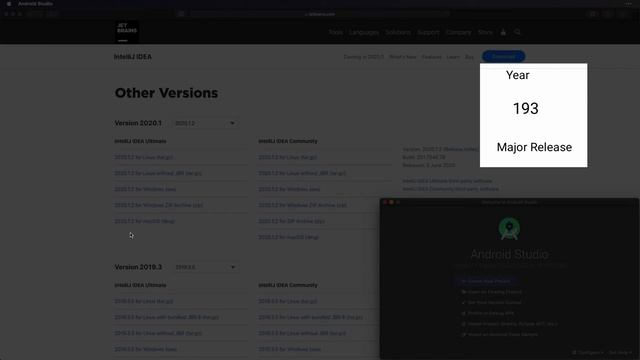Download Ultimate 2020.1.2 for Linux without JBR
Screen dimensions: 640x360
pos(158,173)
